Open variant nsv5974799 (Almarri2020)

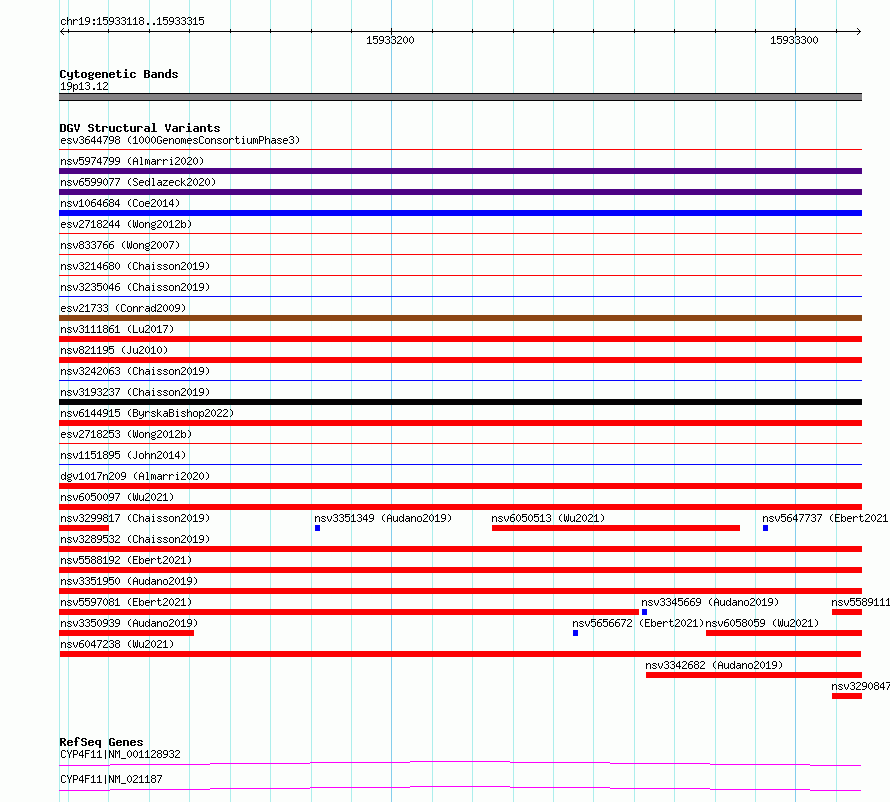point(132,161)
